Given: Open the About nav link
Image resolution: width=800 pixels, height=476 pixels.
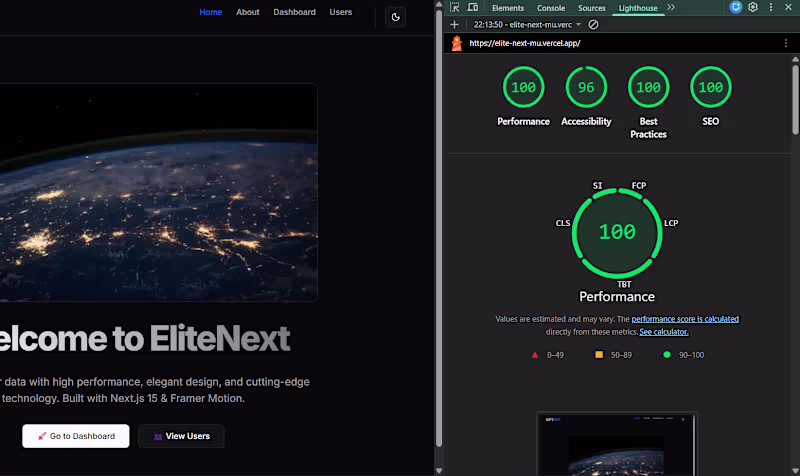Looking at the screenshot, I should click(247, 12).
